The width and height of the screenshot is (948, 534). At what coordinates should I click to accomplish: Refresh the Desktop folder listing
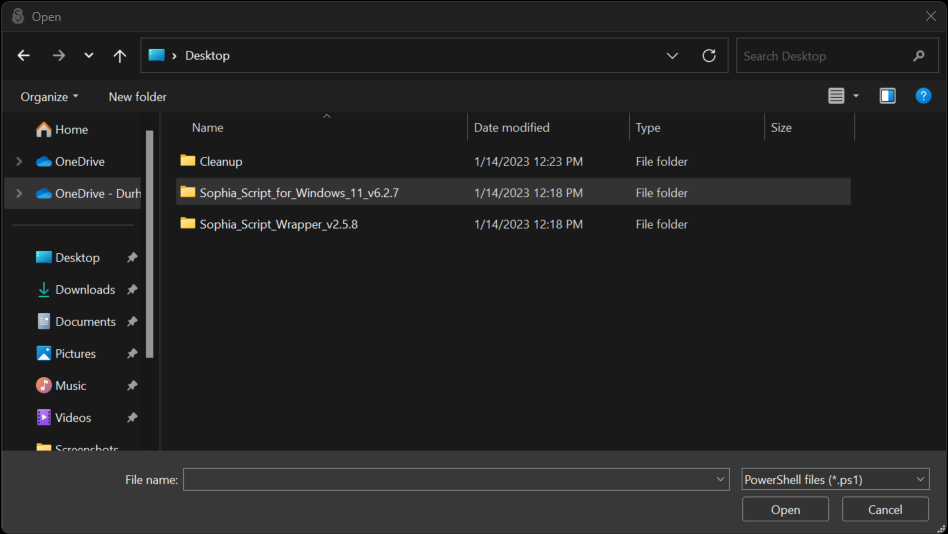[x=709, y=56]
